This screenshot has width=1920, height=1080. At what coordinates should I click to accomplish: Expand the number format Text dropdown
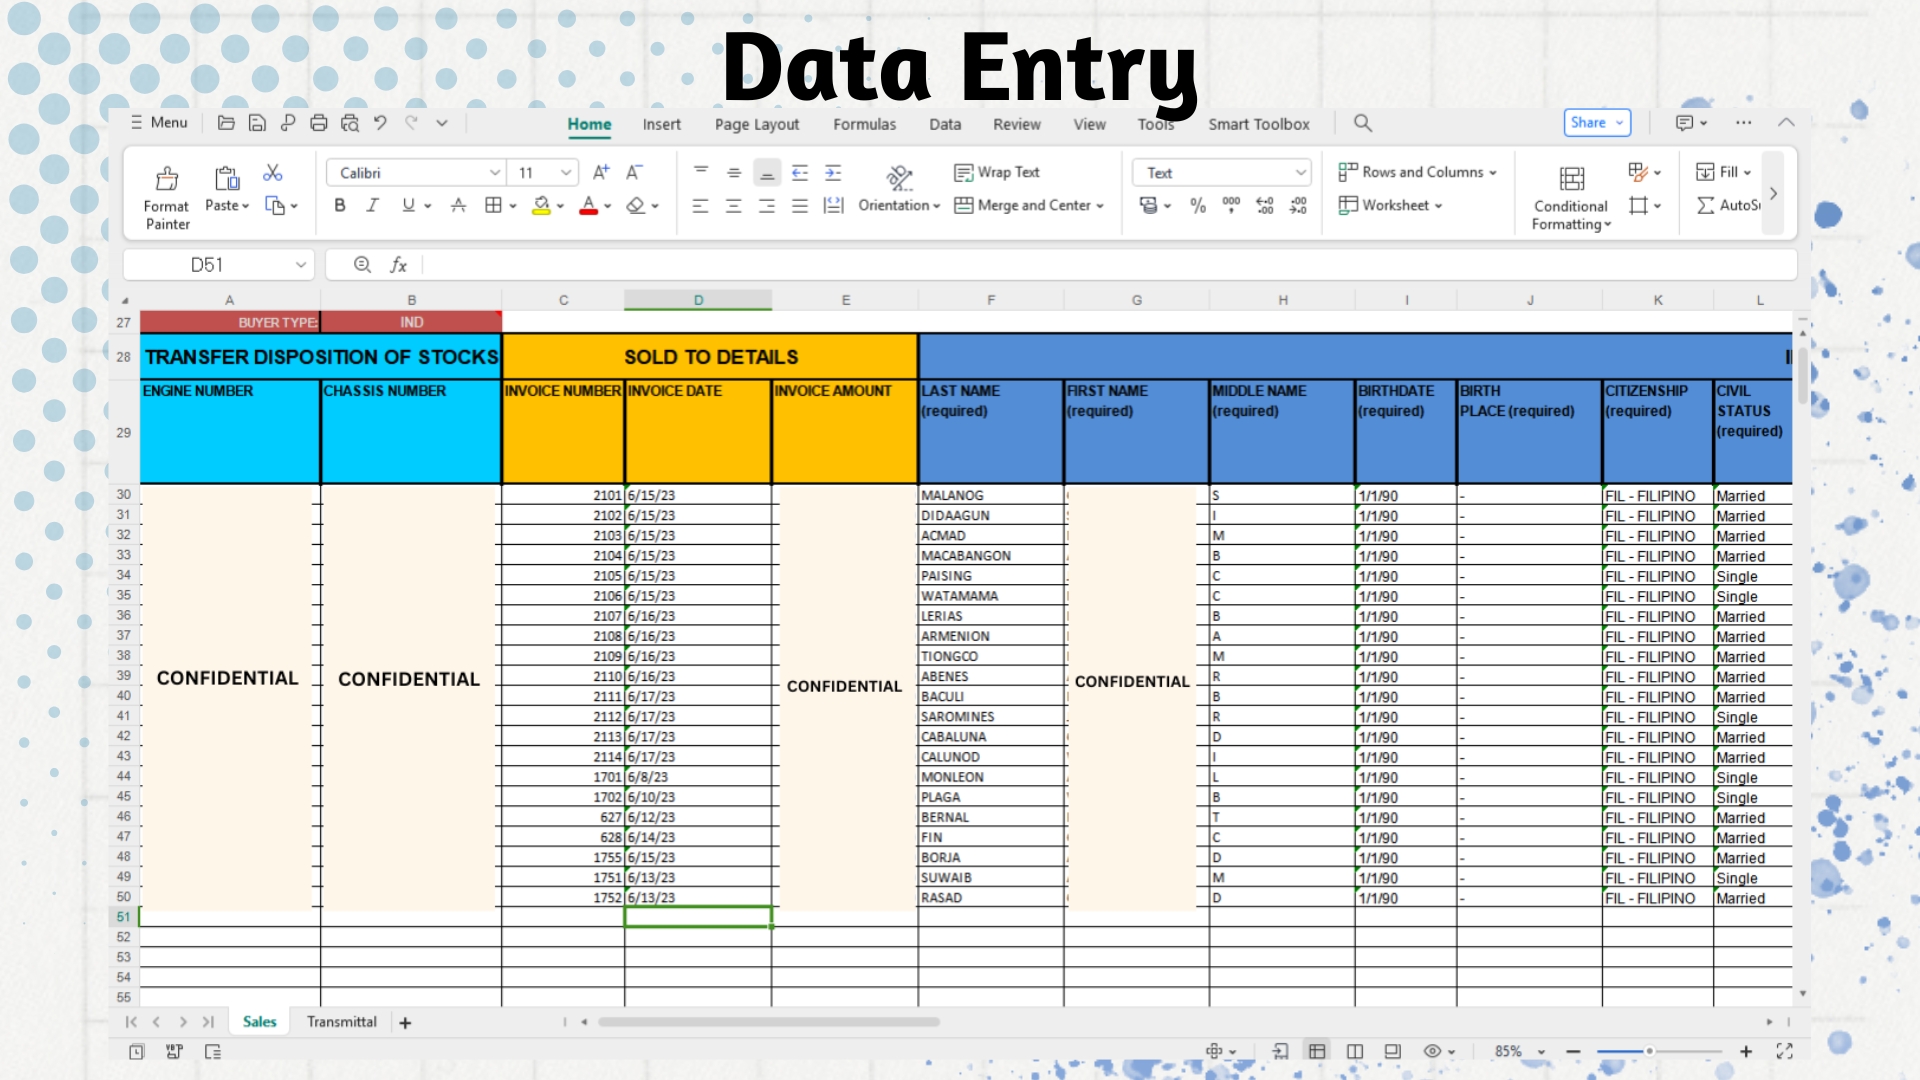1300,173
